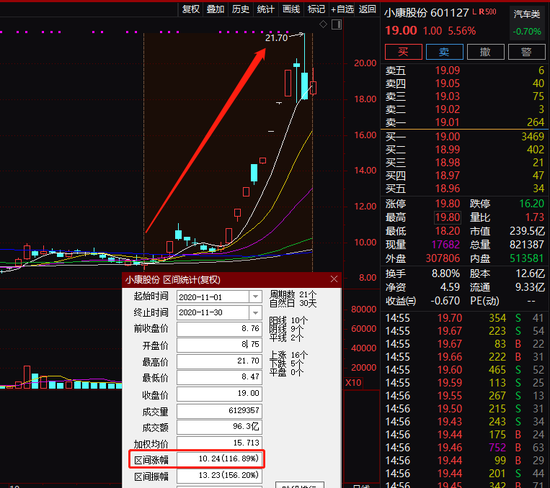
Task: Click the 涨停 limit-up value 19.80
Action: pyautogui.click(x=447, y=203)
